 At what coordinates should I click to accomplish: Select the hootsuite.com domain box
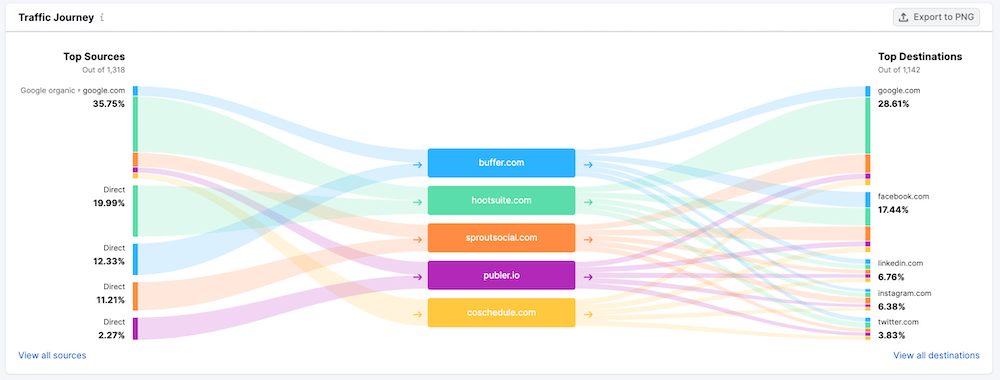tap(501, 200)
